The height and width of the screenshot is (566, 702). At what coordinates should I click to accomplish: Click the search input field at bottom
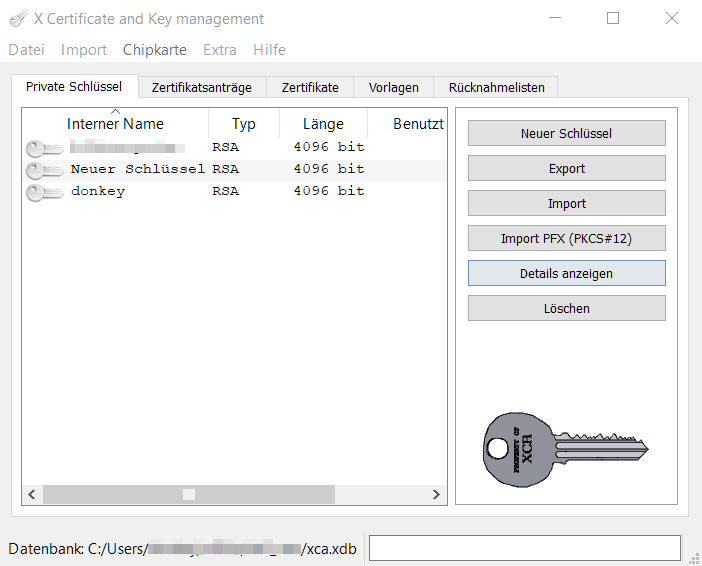(x=524, y=548)
